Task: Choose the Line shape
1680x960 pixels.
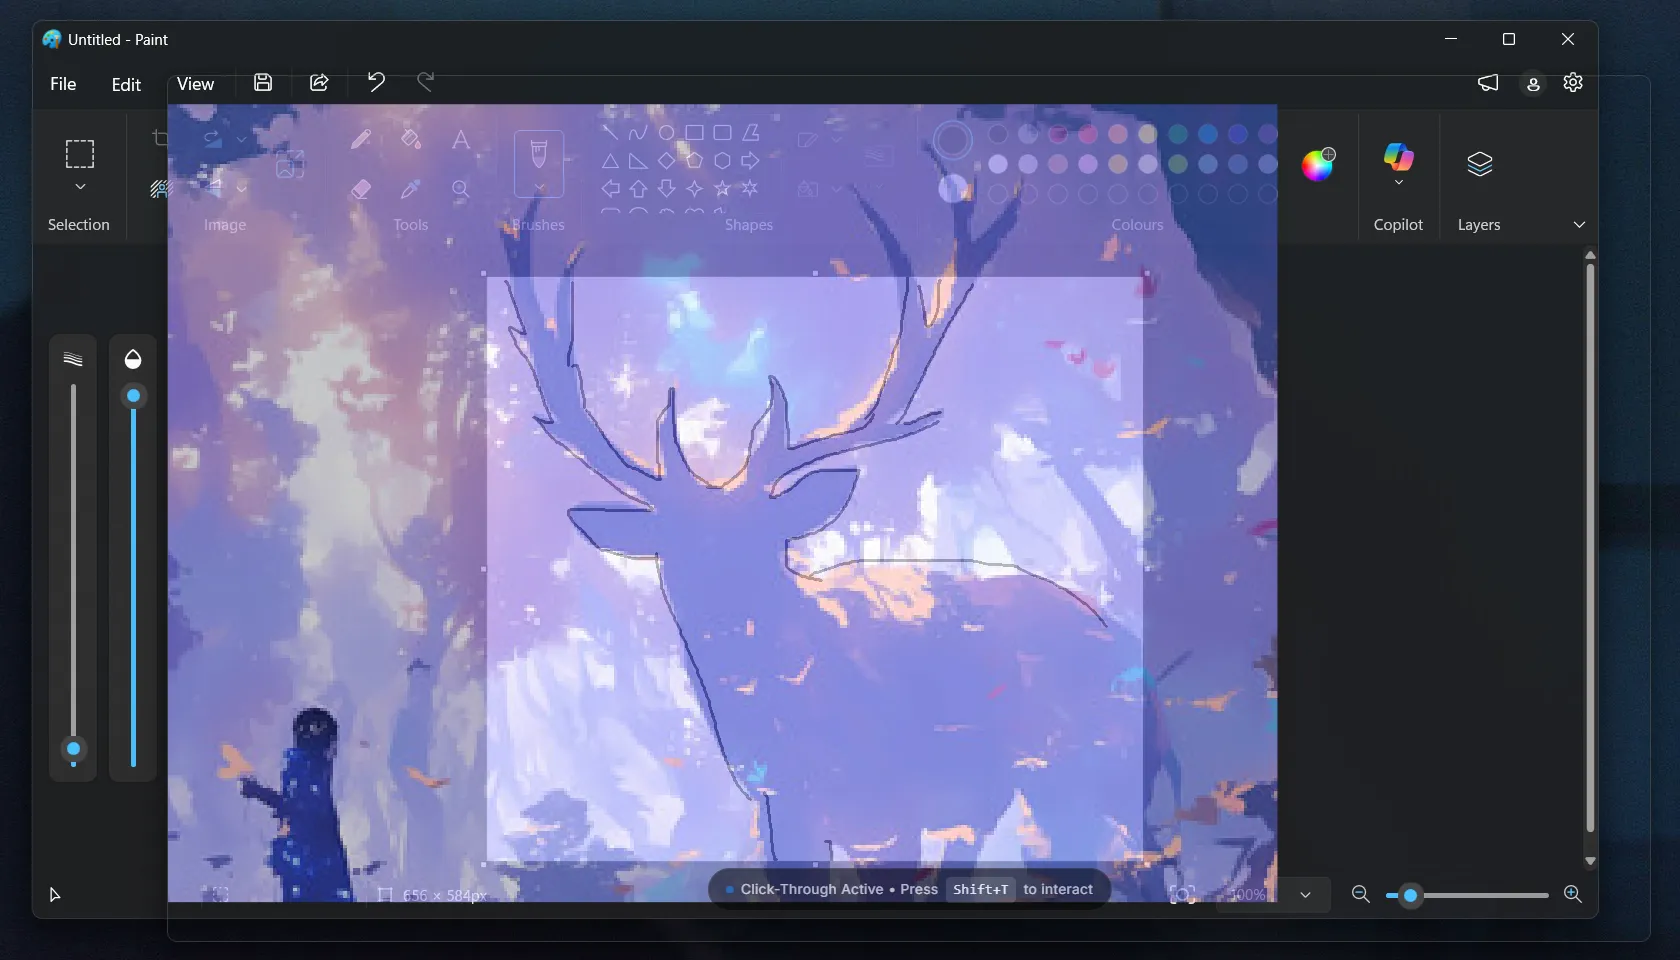Action: point(610,132)
